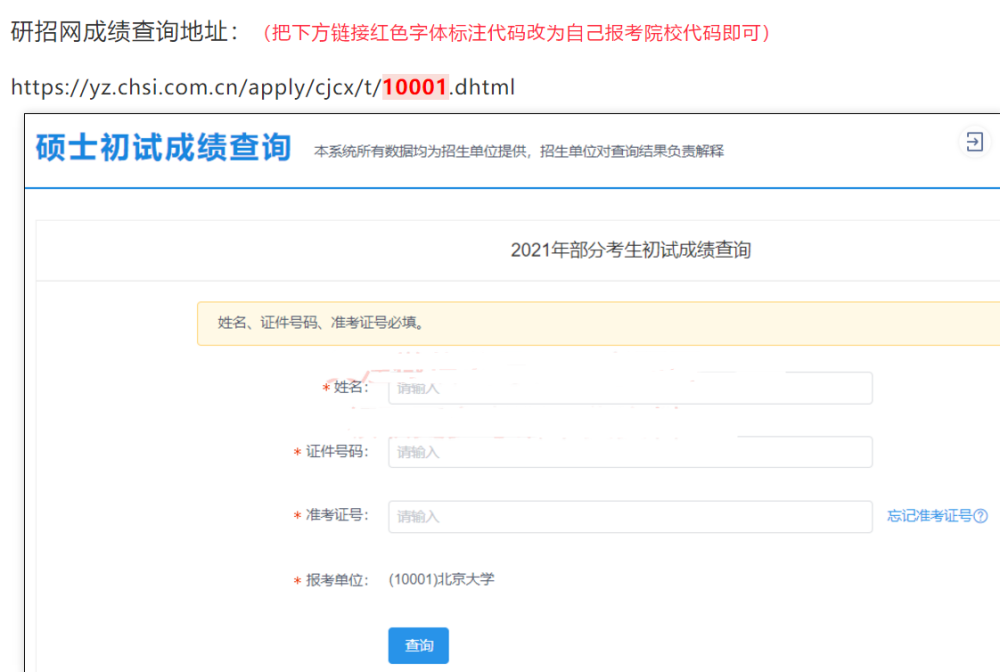Click the 证件号码 field label
The image size is (1000, 672).
pos(337,452)
